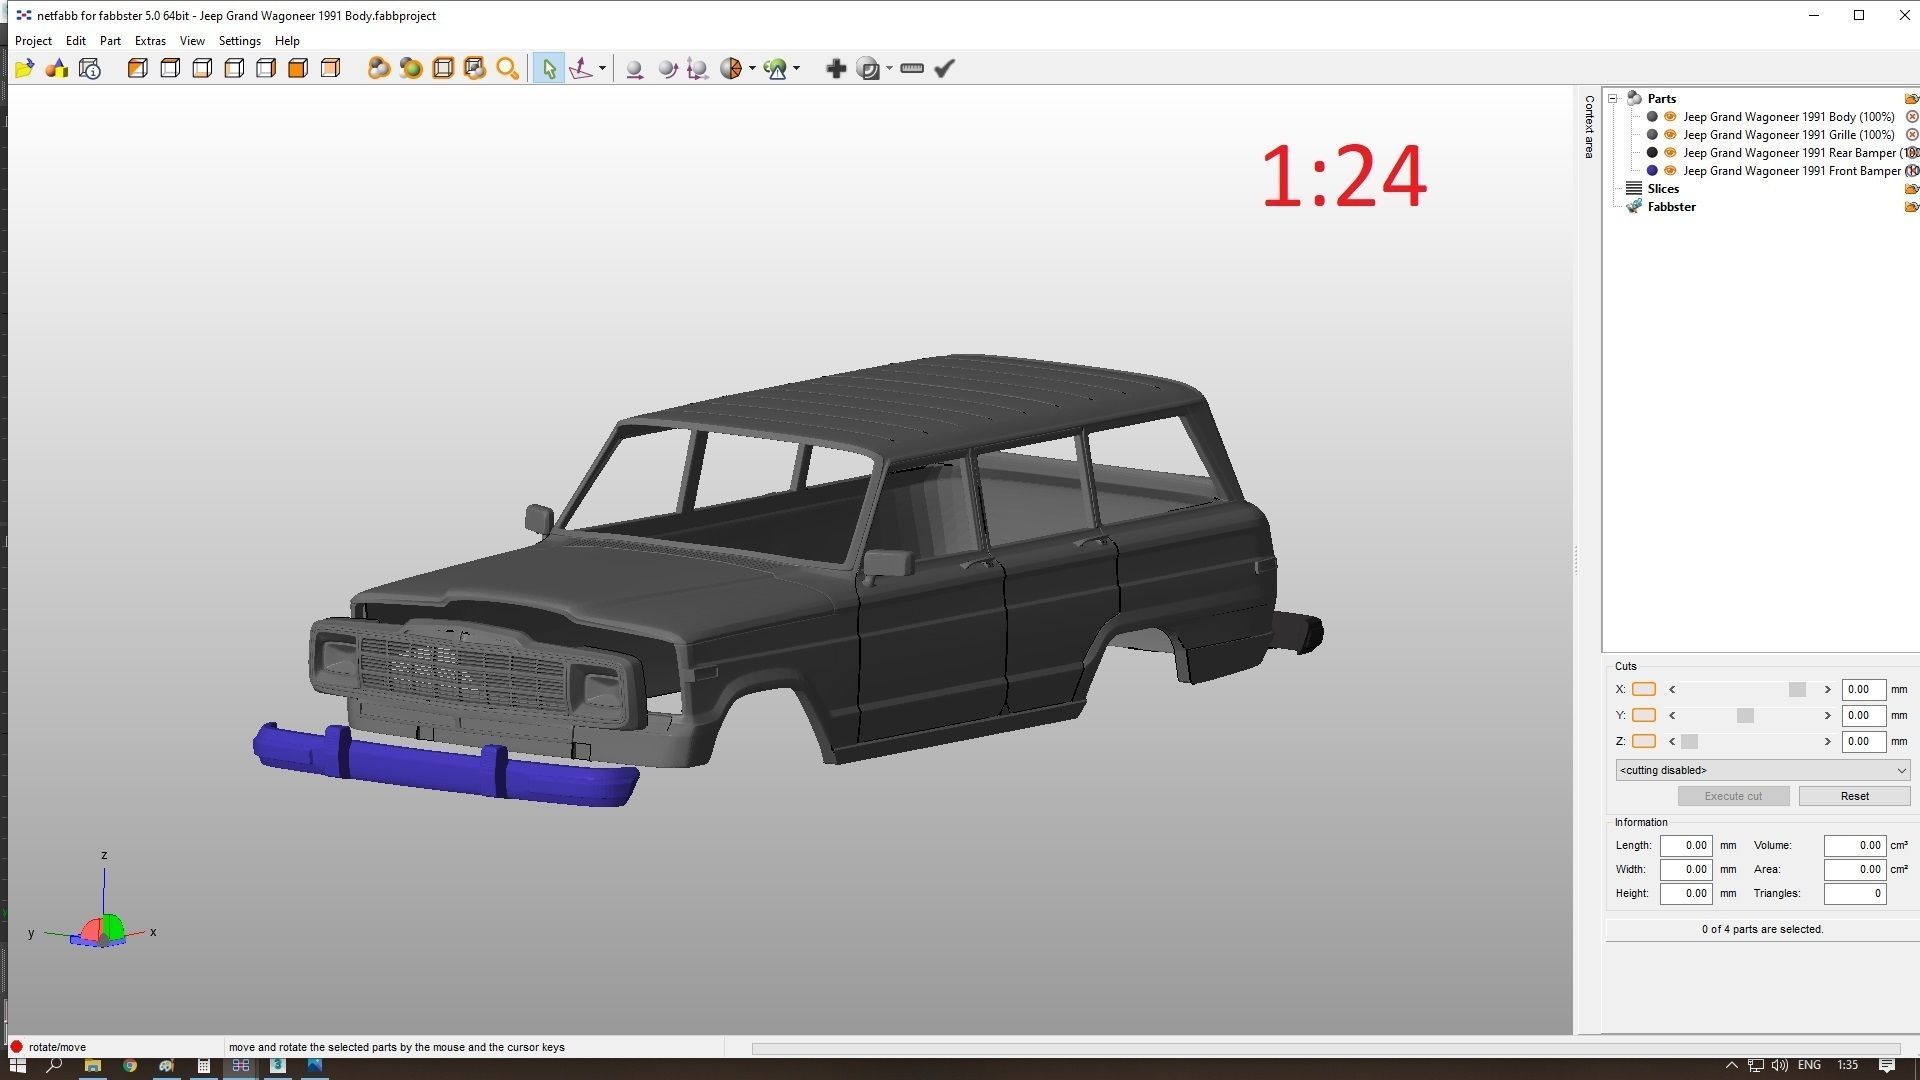Activate the magnifier zoom tool
This screenshot has height=1080, width=1920.
pyautogui.click(x=507, y=68)
